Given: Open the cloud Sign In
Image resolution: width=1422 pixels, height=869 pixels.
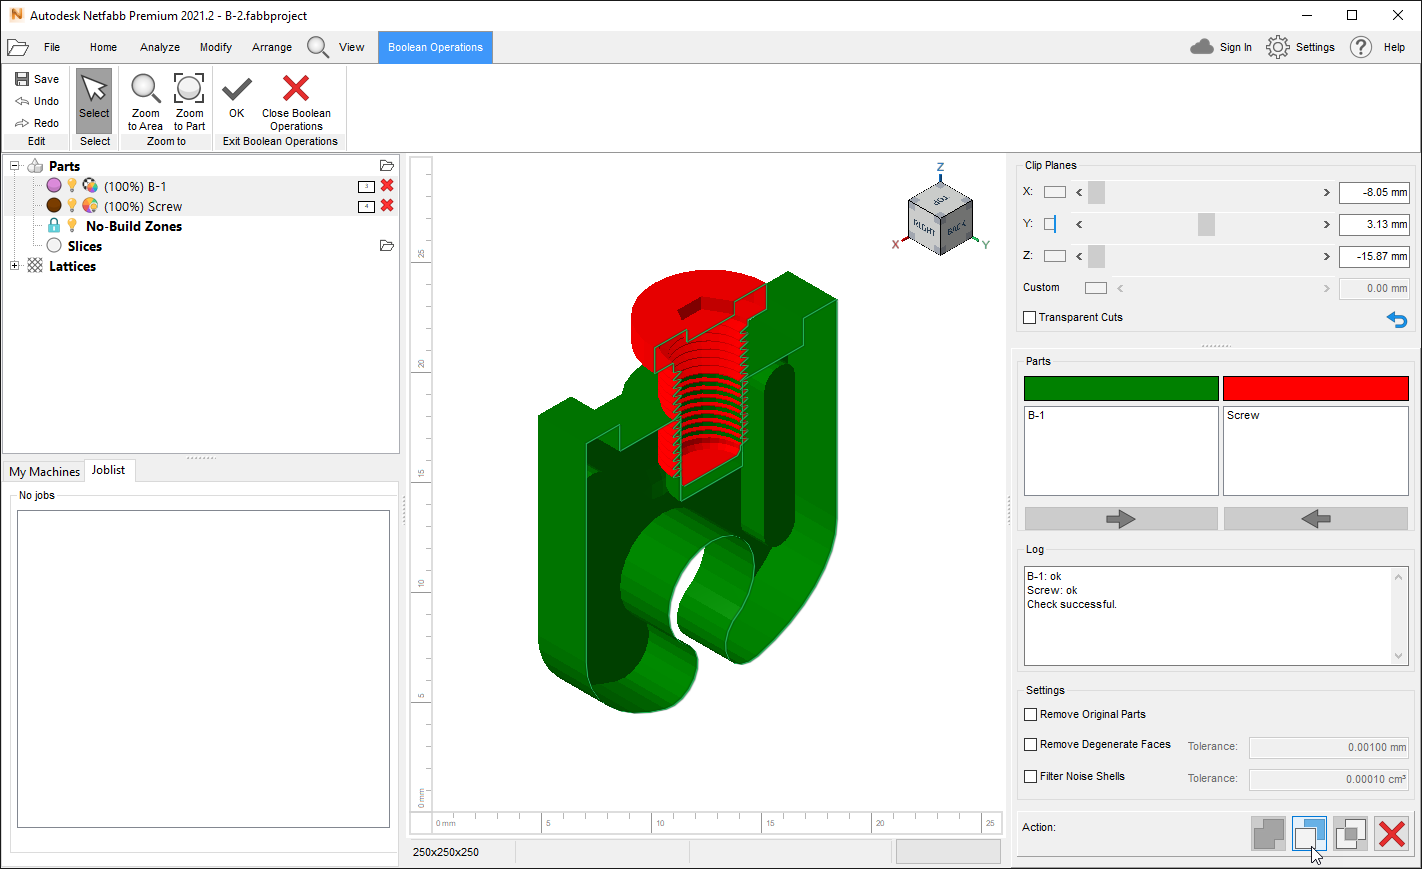Looking at the screenshot, I should pos(1221,47).
